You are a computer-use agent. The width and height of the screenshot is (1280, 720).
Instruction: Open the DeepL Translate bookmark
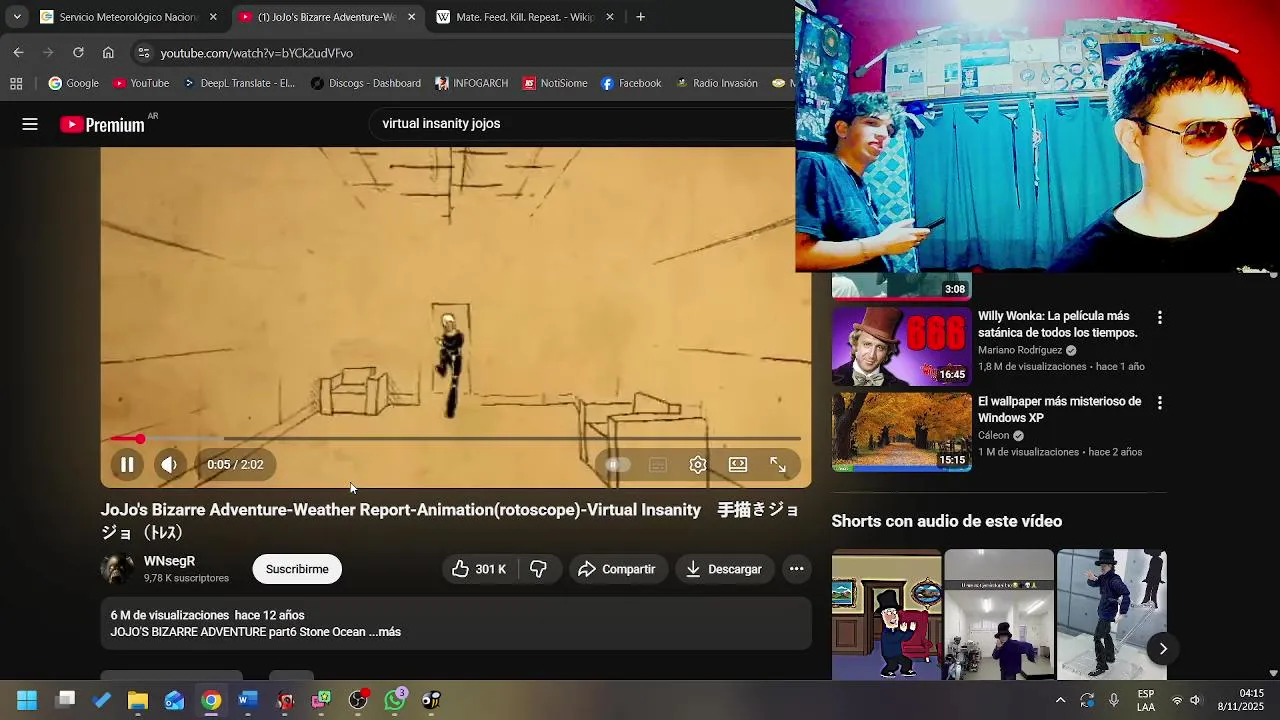[239, 83]
